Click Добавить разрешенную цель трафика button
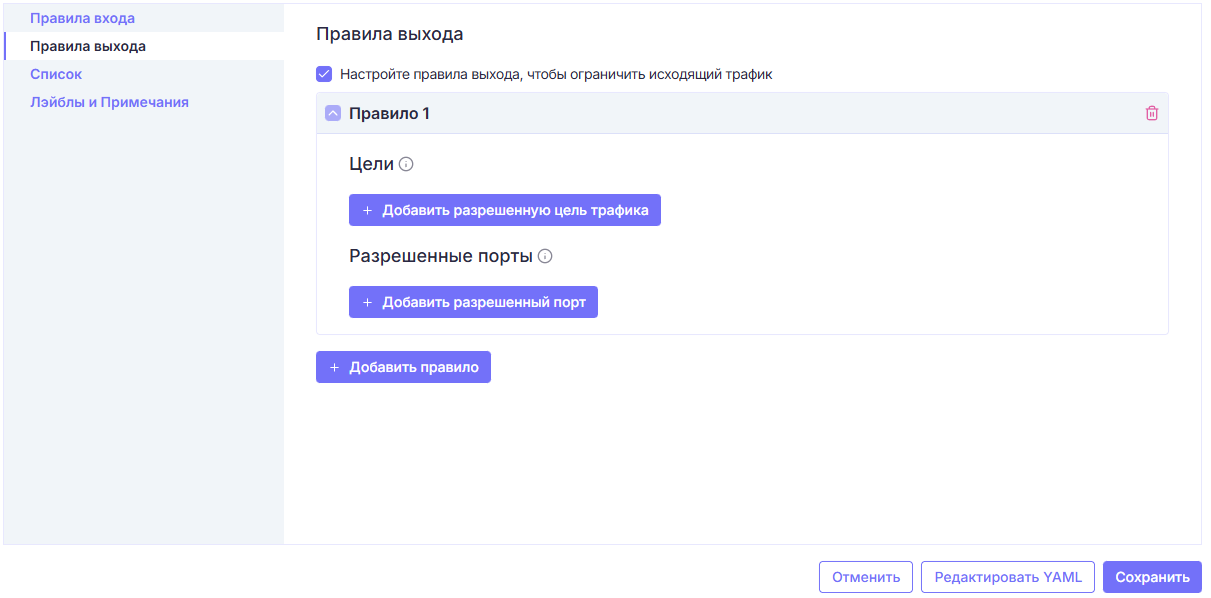Image resolution: width=1211 pixels, height=598 pixels. [505, 210]
